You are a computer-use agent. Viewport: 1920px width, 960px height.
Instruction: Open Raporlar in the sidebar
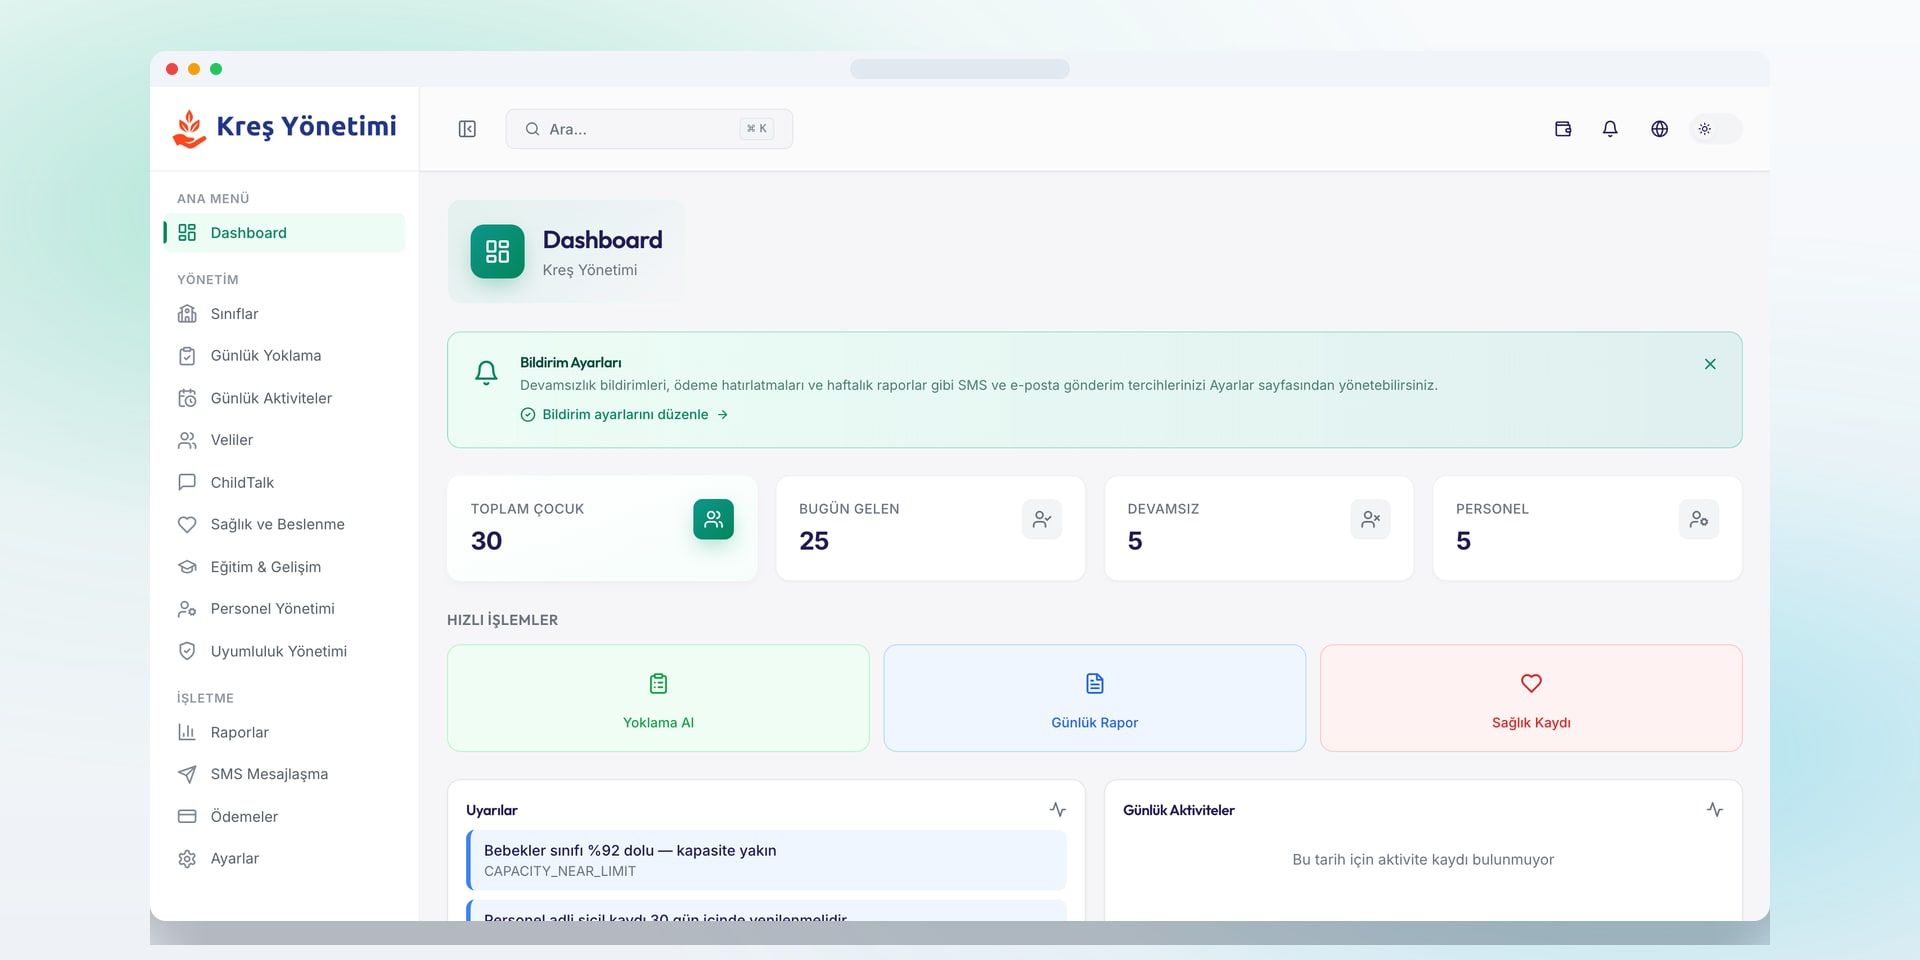coord(285,732)
